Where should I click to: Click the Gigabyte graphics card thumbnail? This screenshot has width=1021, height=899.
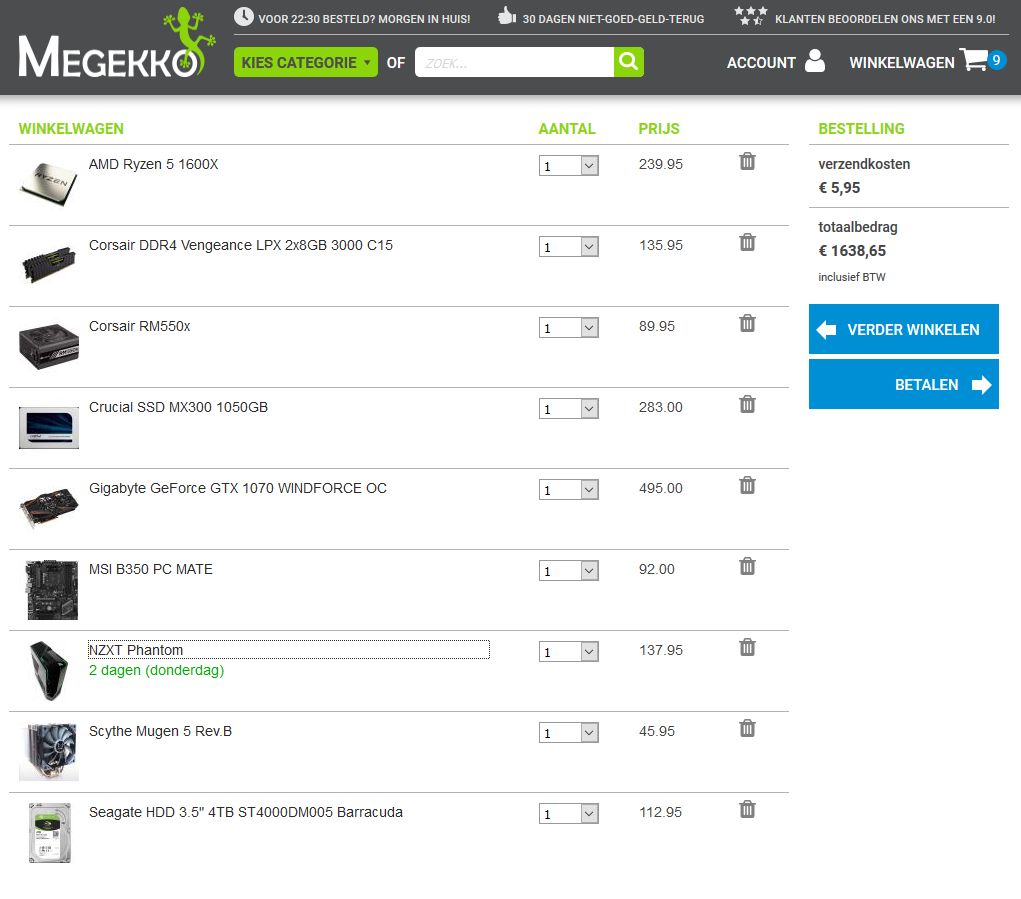49,507
